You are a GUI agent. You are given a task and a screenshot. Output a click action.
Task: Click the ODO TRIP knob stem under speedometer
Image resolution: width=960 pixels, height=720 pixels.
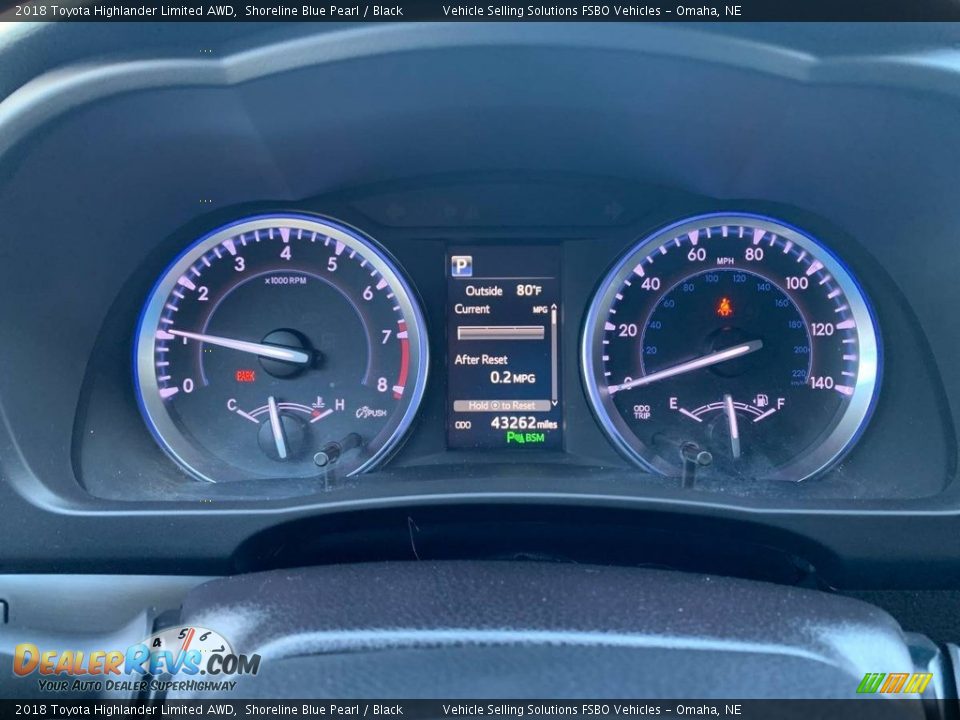click(696, 456)
